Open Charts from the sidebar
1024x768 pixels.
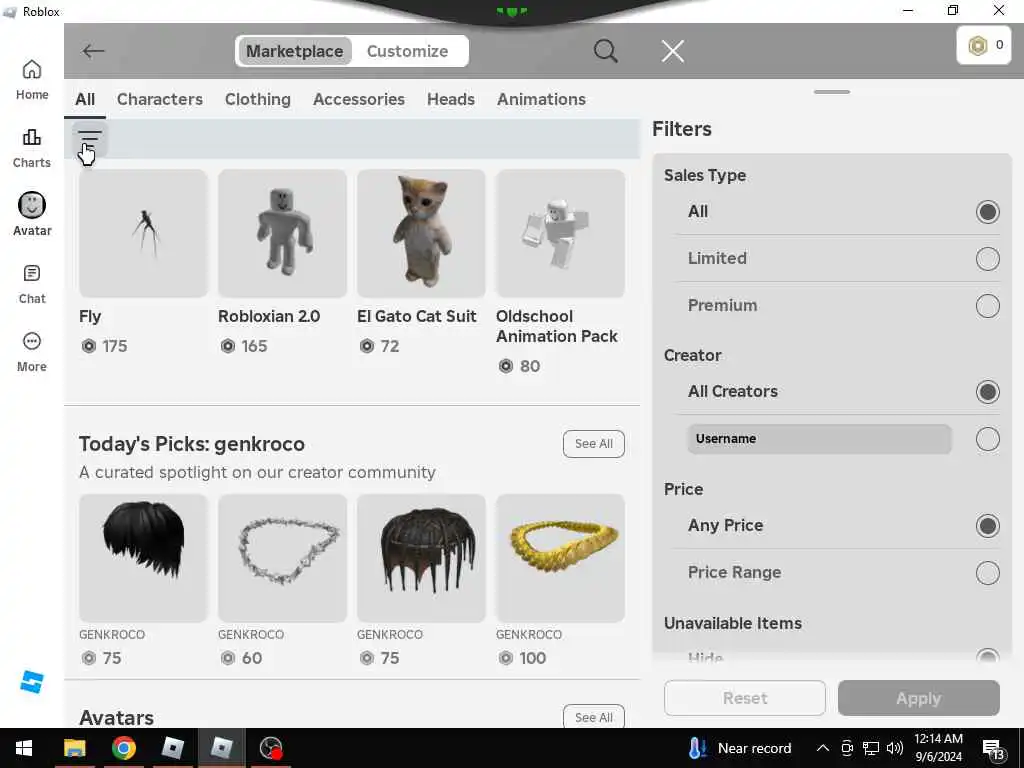pyautogui.click(x=31, y=148)
